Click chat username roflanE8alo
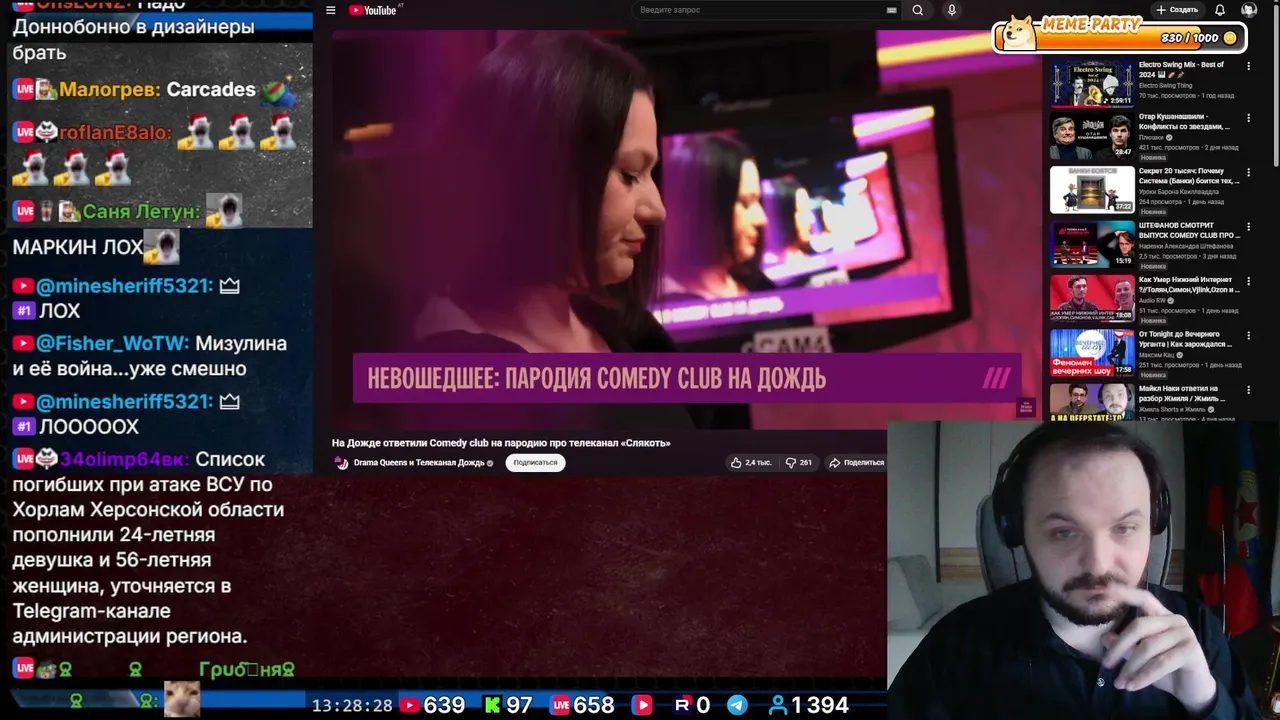 115,132
